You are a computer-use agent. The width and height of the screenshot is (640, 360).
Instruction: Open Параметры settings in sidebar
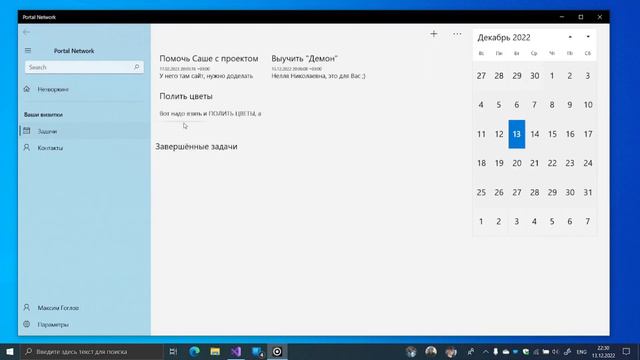click(84, 324)
